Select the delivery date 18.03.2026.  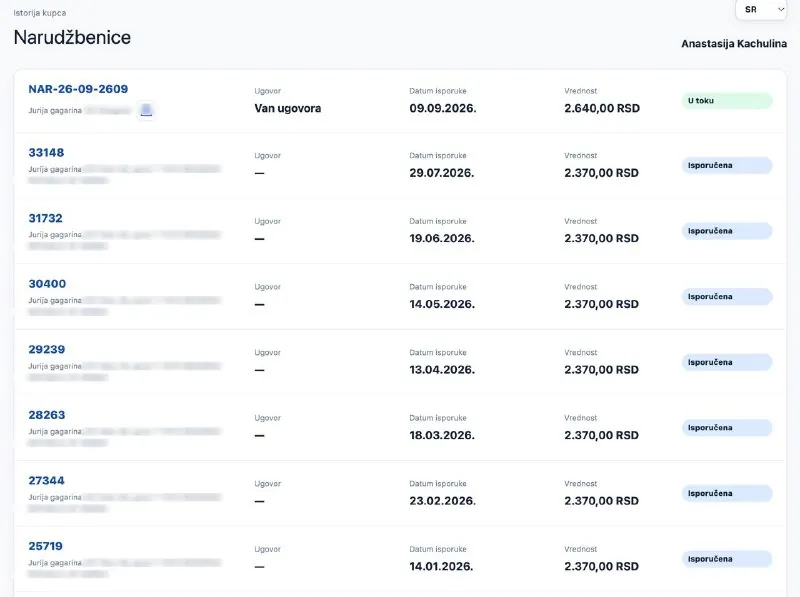(442, 435)
